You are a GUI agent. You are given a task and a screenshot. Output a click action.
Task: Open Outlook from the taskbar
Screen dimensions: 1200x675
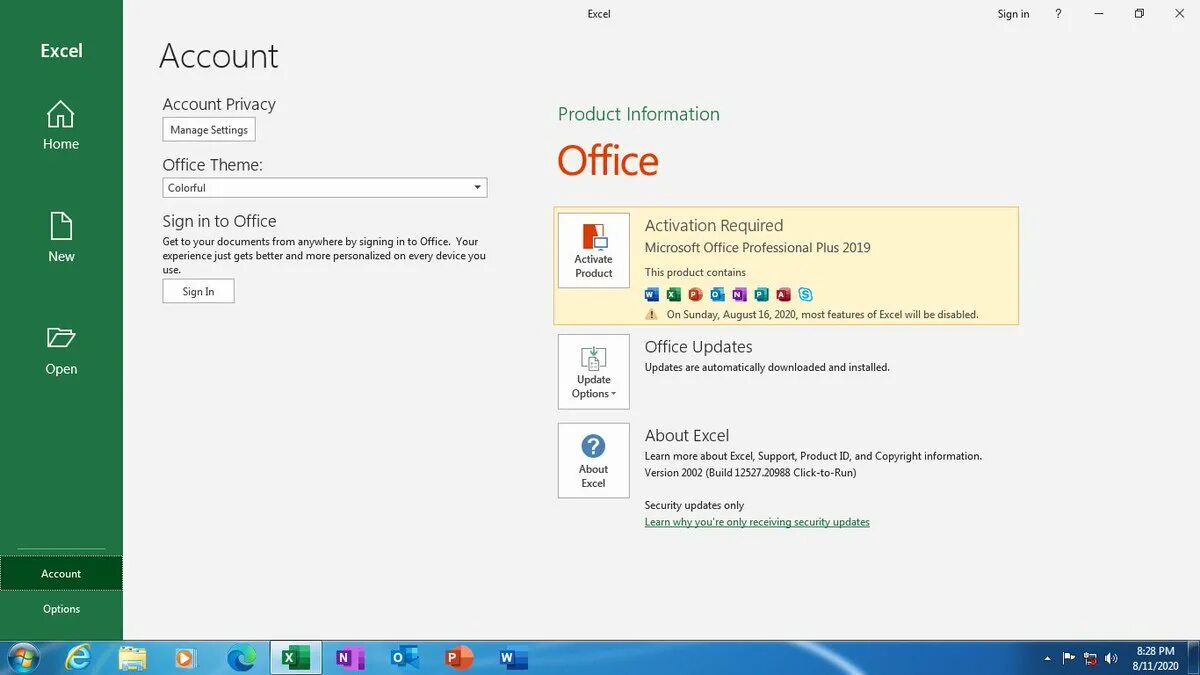click(404, 658)
